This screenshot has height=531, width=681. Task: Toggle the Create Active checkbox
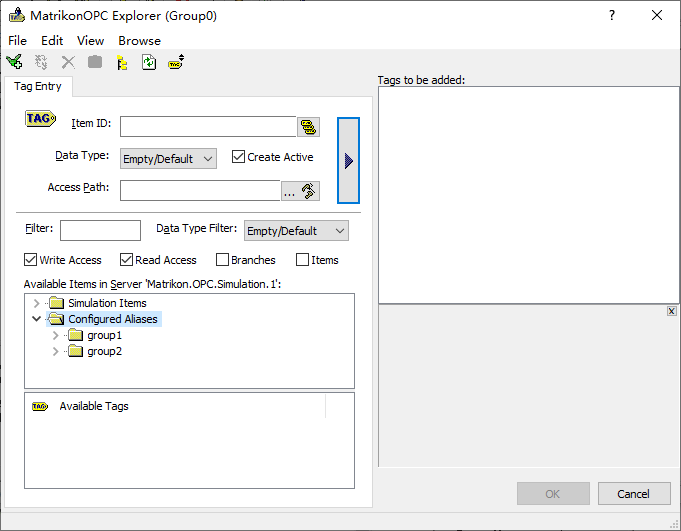tap(238, 157)
